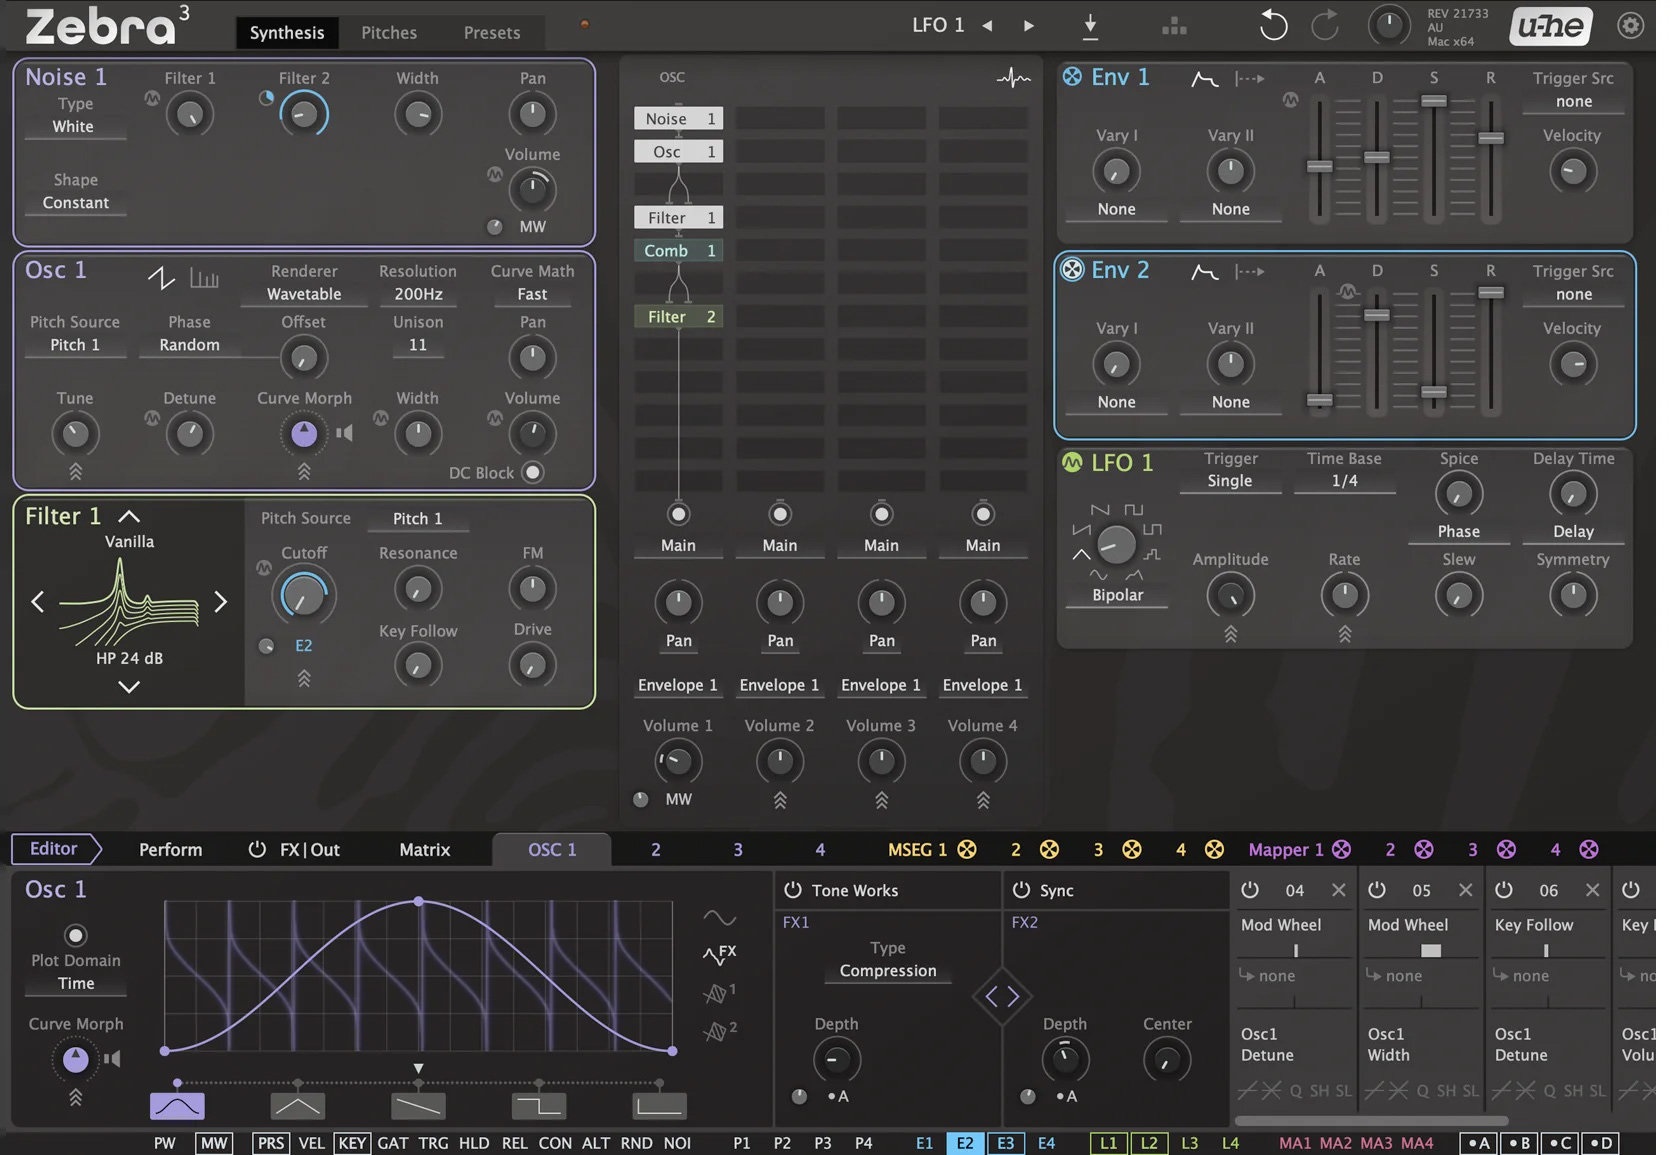Click the PW button in the bottom bar

164,1143
